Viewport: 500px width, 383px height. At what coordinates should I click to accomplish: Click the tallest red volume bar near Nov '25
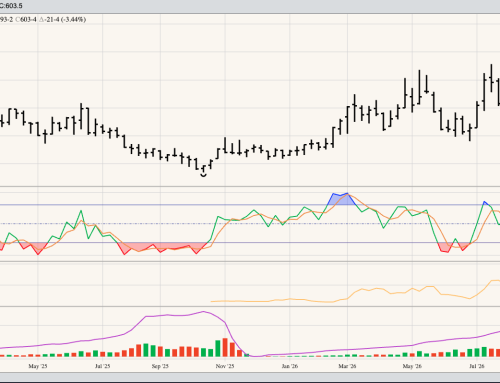(x=225, y=347)
